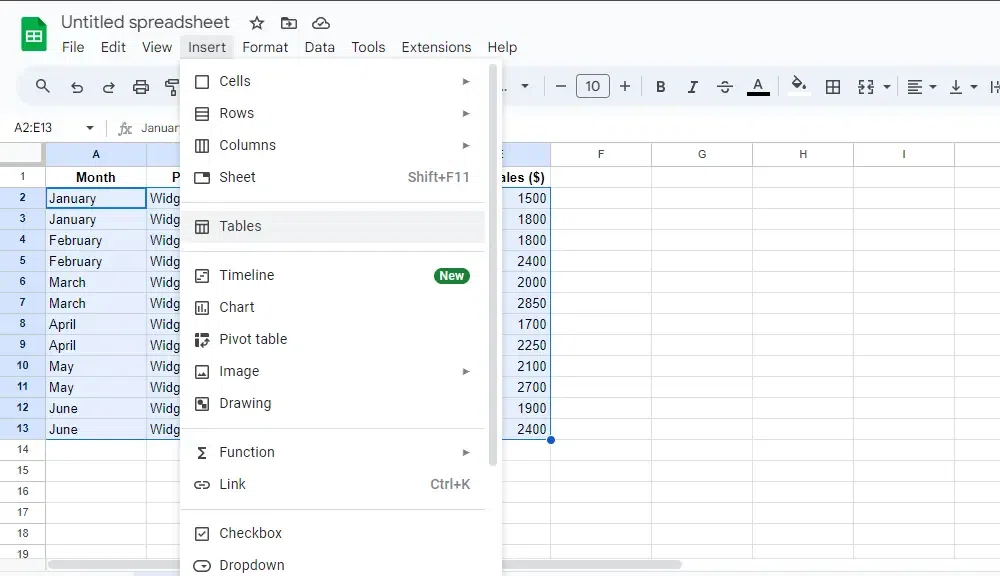Insert a Chart
The width and height of the screenshot is (1000, 576).
coord(333,307)
